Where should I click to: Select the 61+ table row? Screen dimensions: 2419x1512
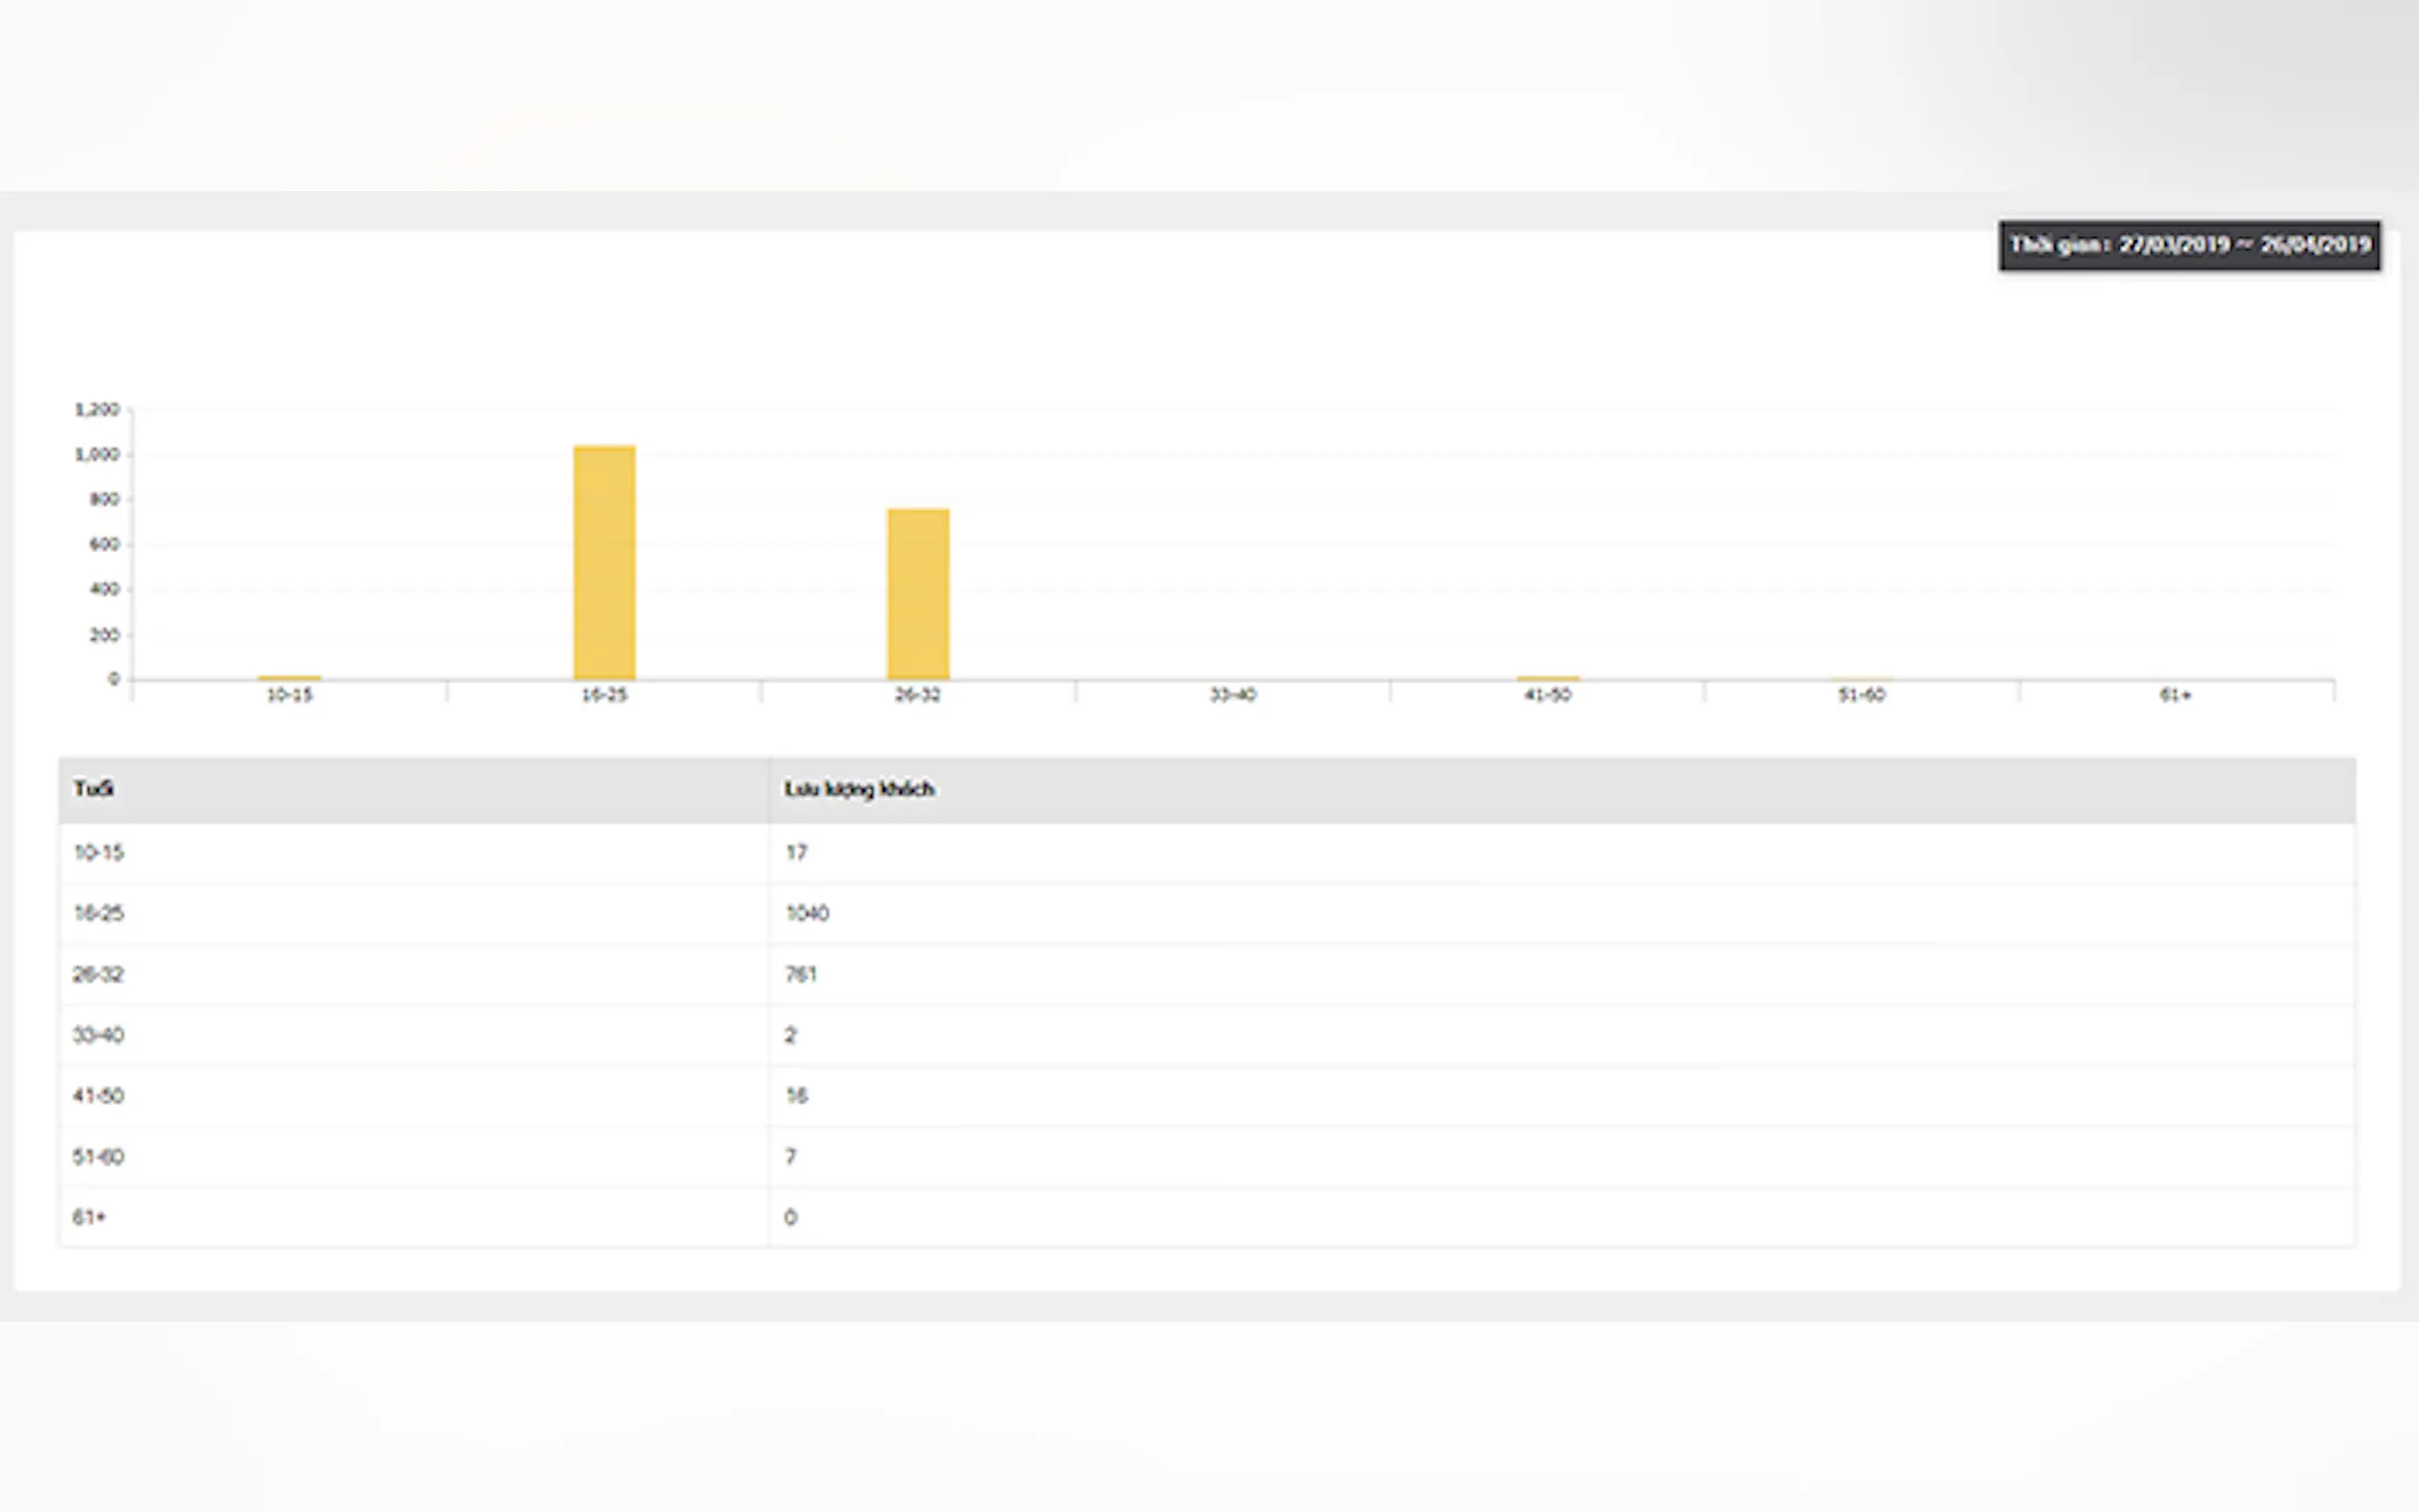[x=89, y=1218]
